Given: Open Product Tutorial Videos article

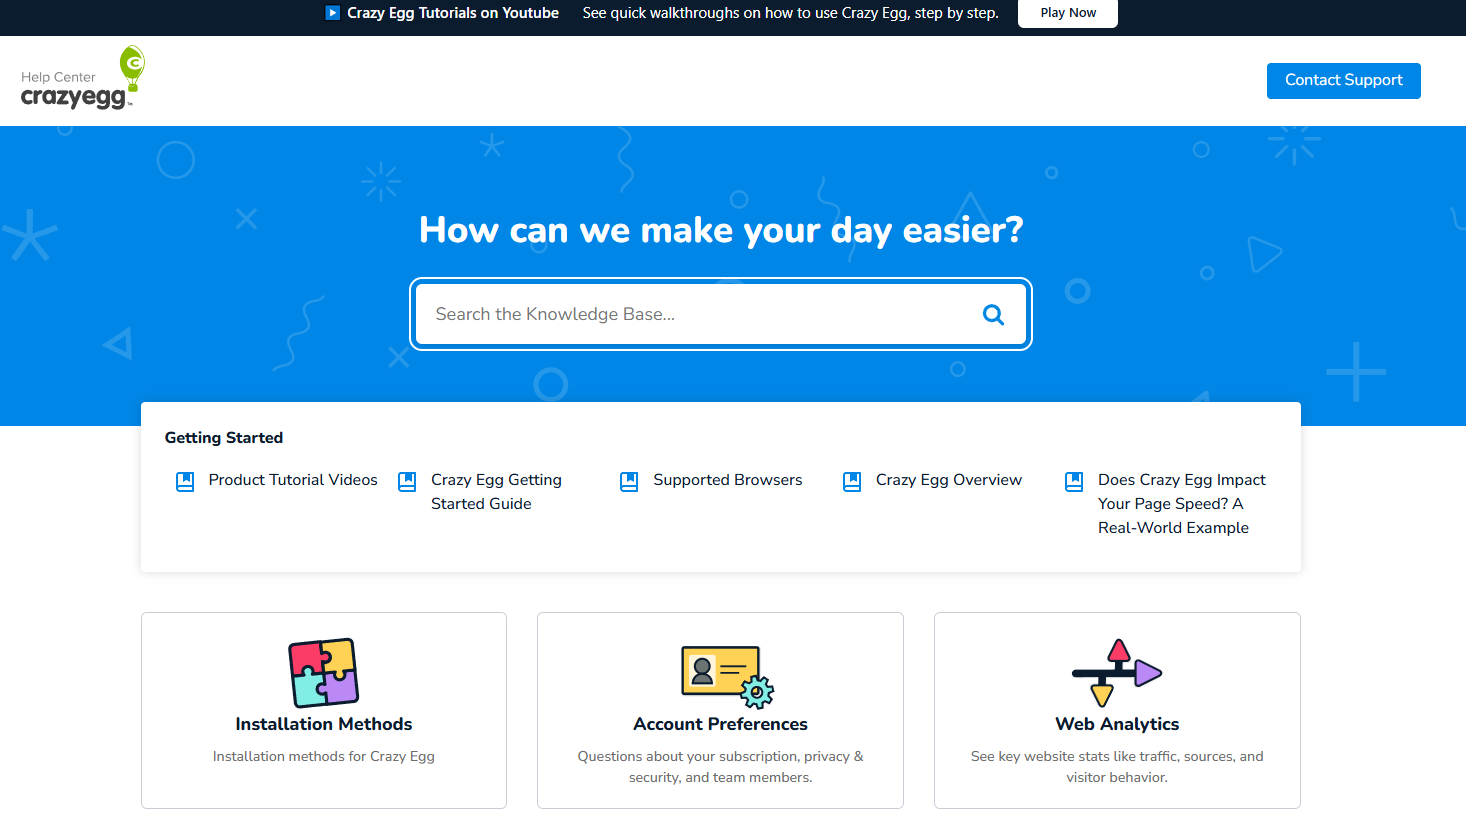Looking at the screenshot, I should pyautogui.click(x=293, y=480).
